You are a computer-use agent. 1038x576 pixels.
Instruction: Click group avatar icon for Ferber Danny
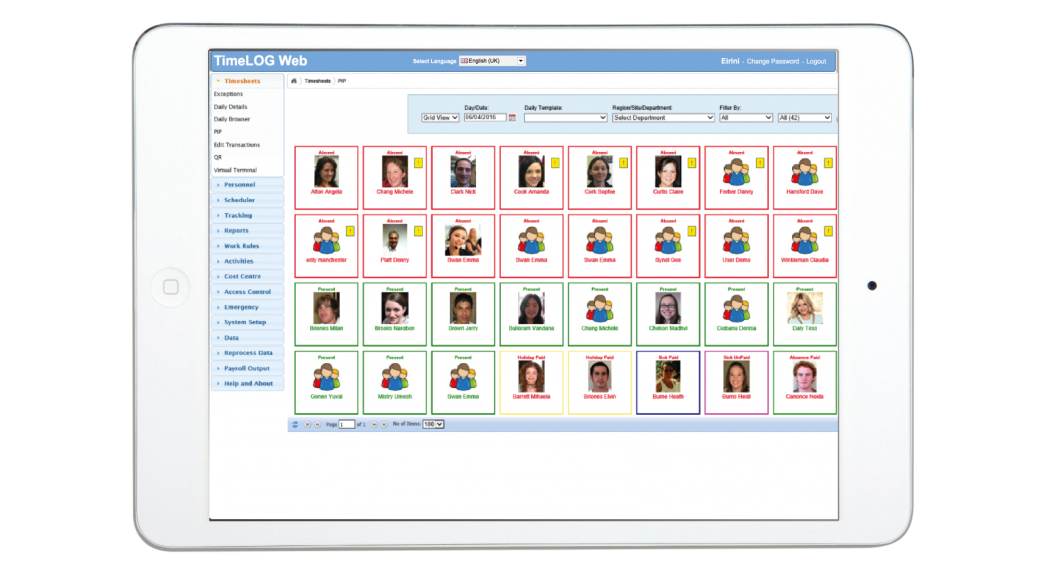[x=736, y=171]
